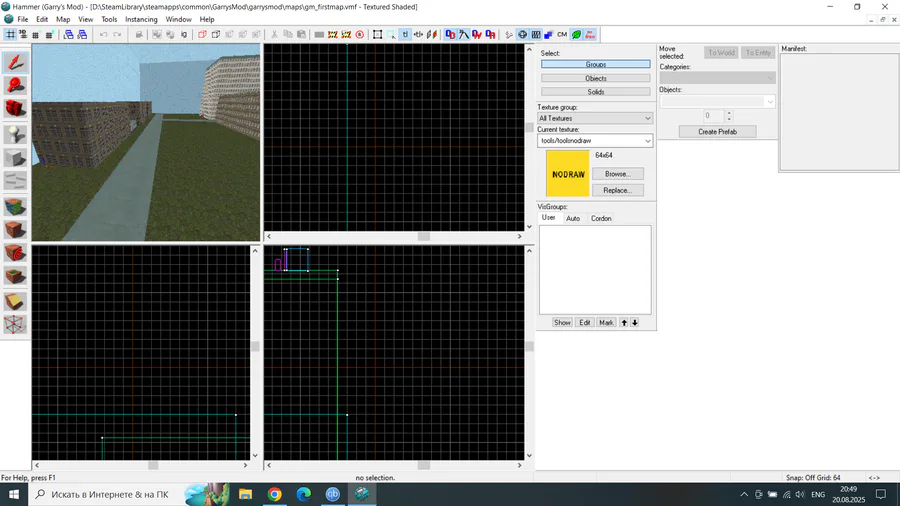
Task: Click the 3D camera viewport
Action: point(146,142)
